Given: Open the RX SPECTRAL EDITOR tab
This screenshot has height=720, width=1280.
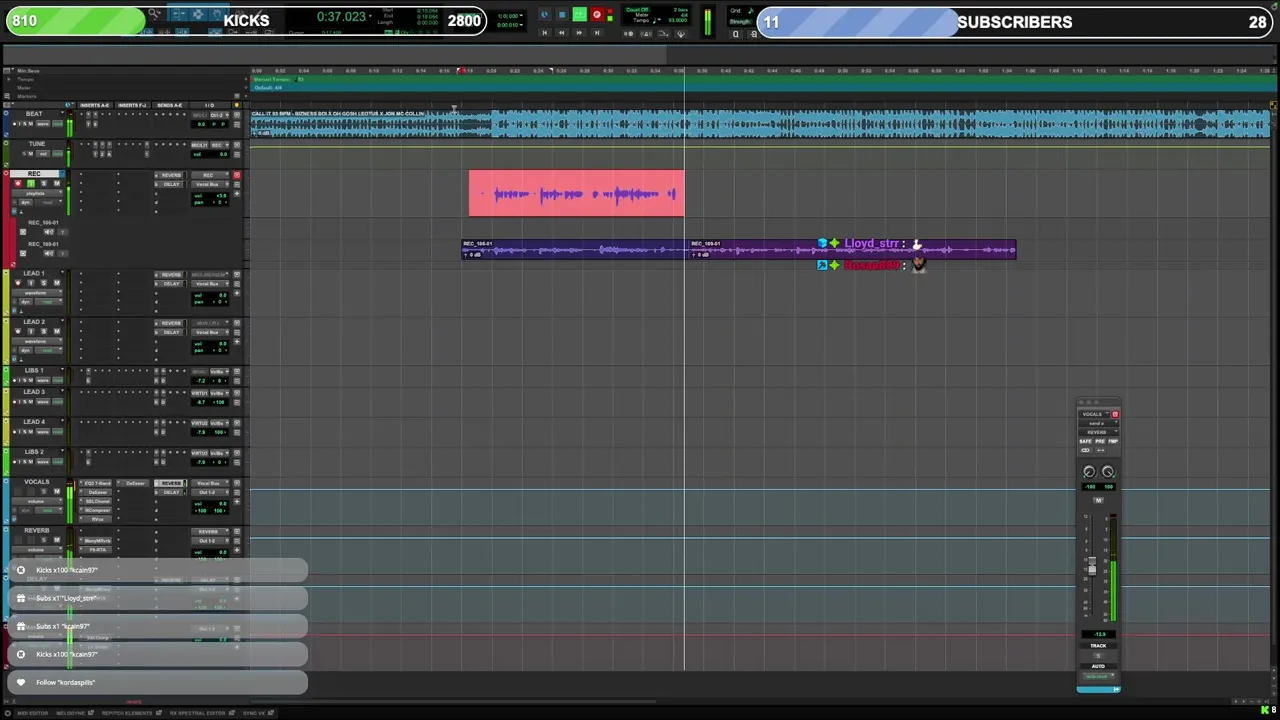Looking at the screenshot, I should click(200, 713).
